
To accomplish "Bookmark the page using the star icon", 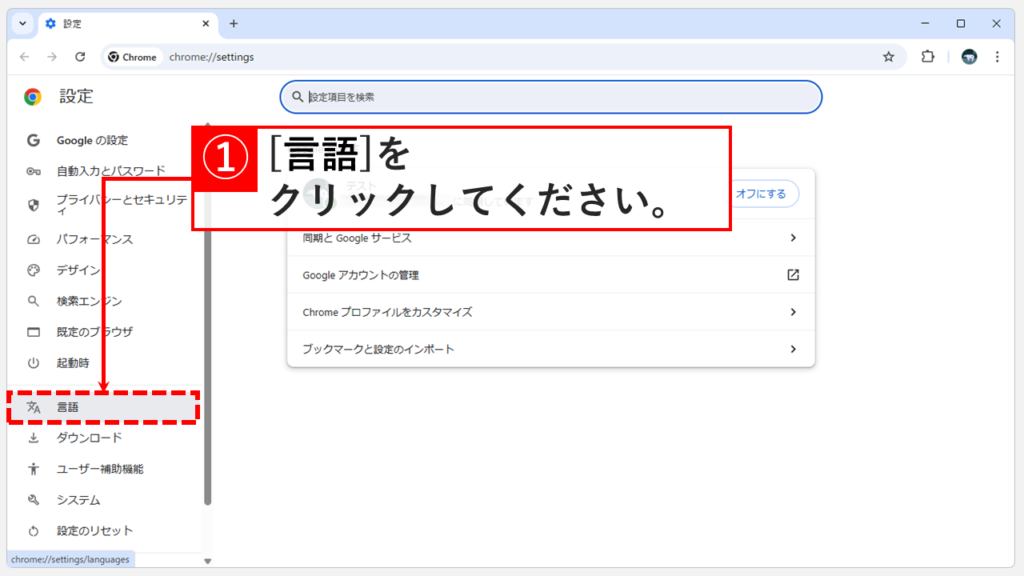I will coord(889,57).
